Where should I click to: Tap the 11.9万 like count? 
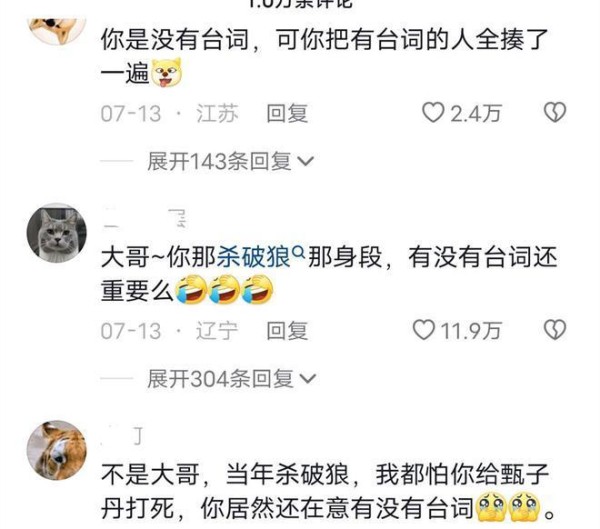click(471, 331)
